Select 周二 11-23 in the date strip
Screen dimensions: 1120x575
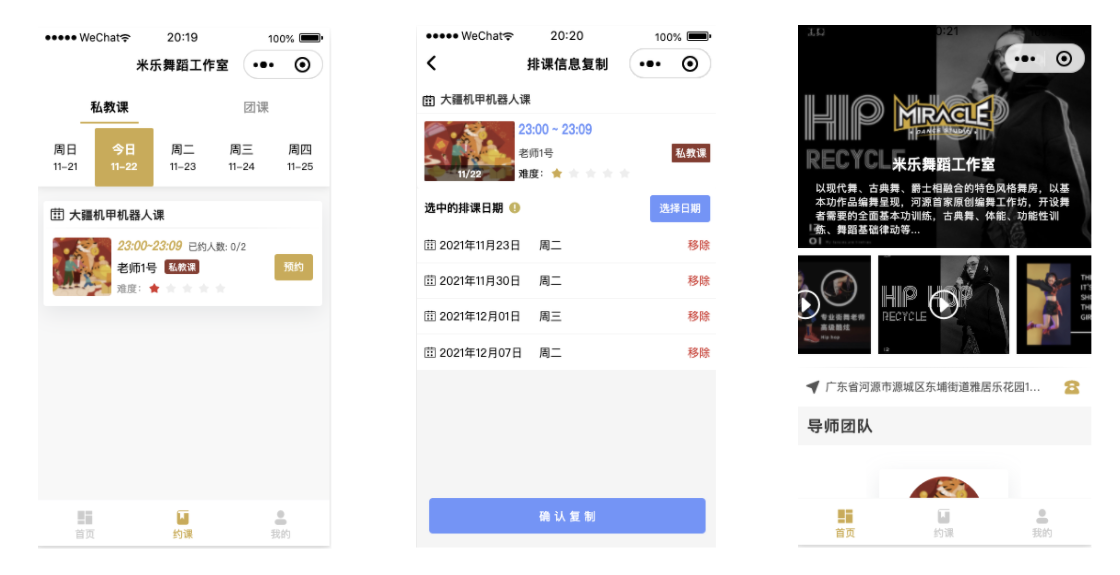point(182,157)
